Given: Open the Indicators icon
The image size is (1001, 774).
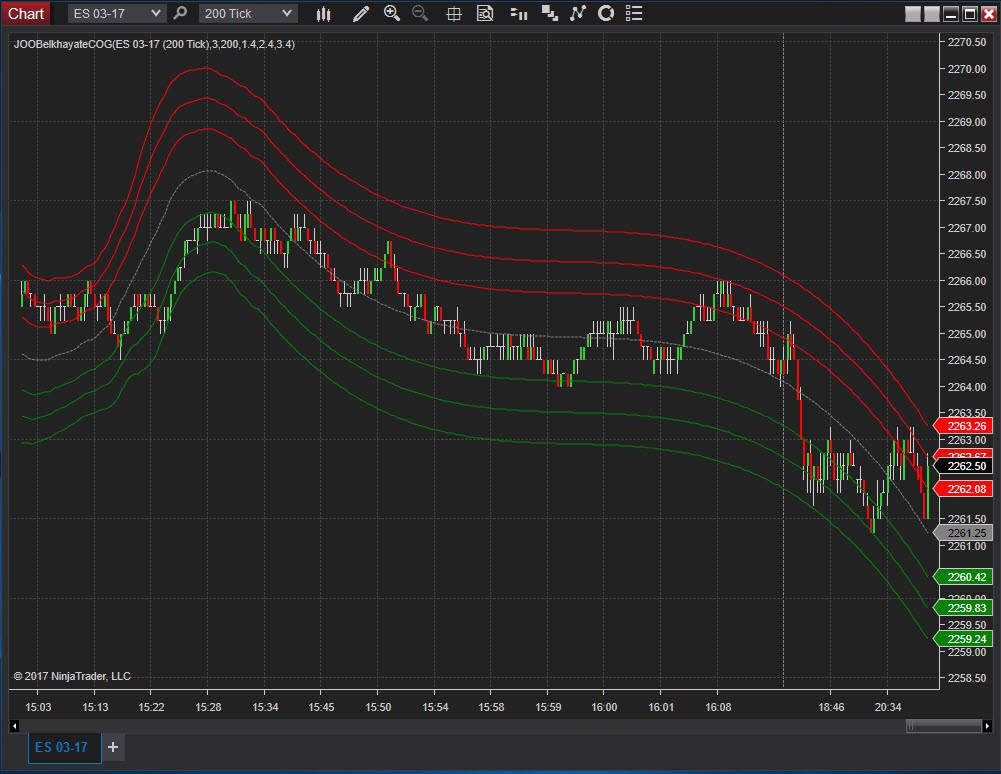Looking at the screenshot, I should click(x=577, y=13).
